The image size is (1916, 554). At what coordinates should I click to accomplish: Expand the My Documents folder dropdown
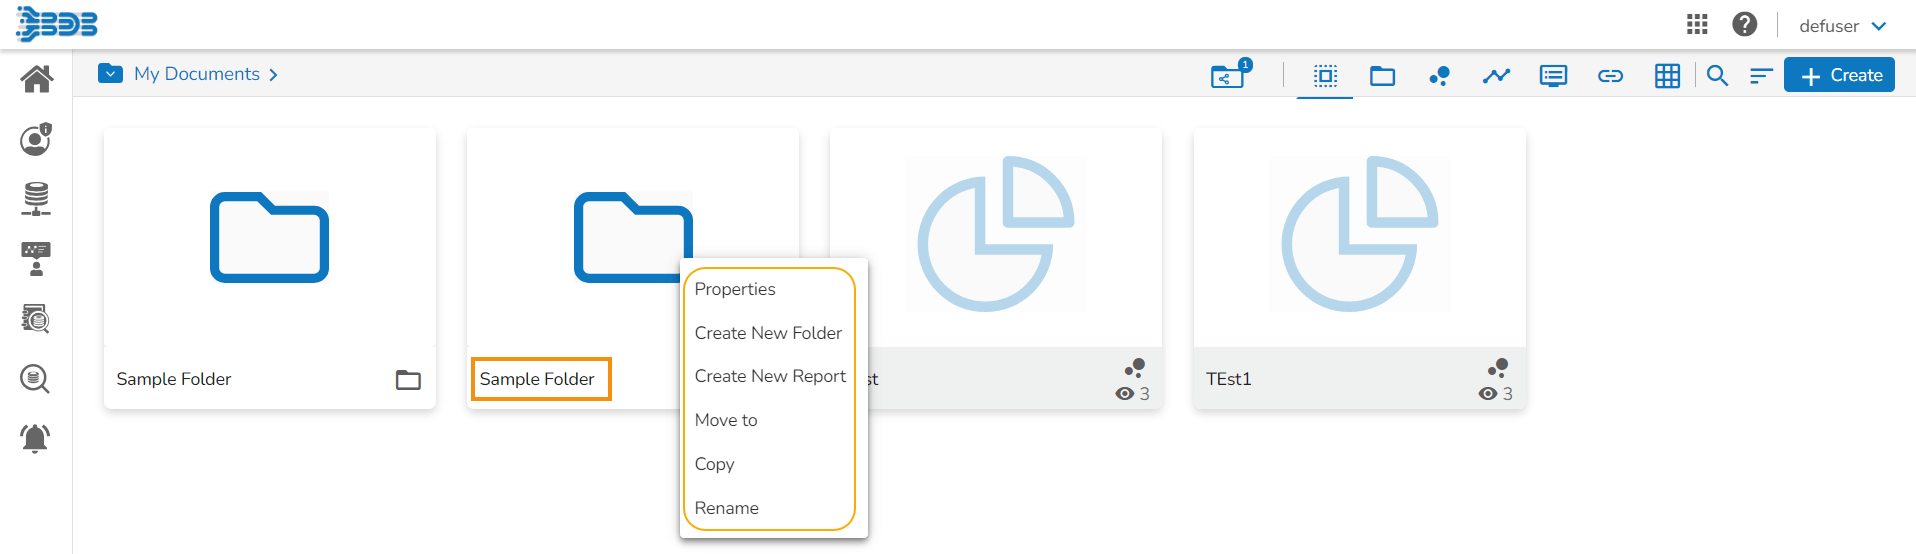[x=110, y=74]
